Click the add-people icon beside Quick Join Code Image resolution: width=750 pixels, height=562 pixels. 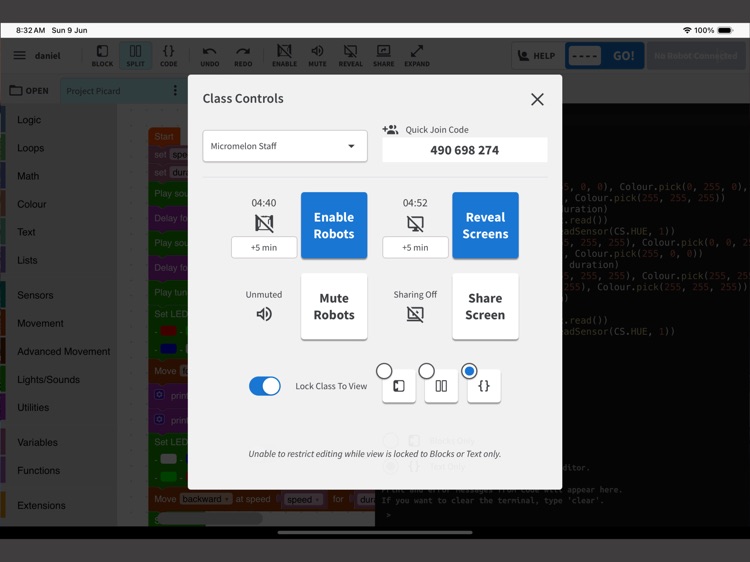(x=390, y=129)
